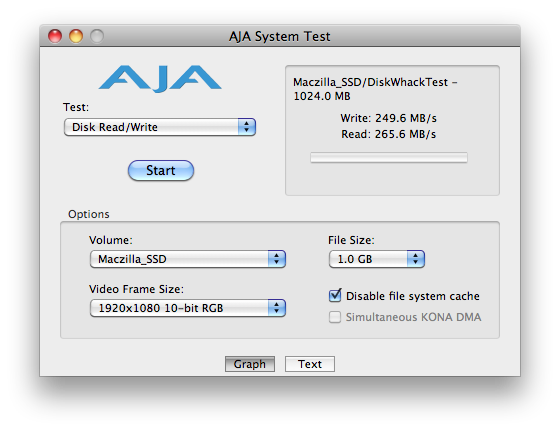Click the Options section label

pyautogui.click(x=89, y=214)
